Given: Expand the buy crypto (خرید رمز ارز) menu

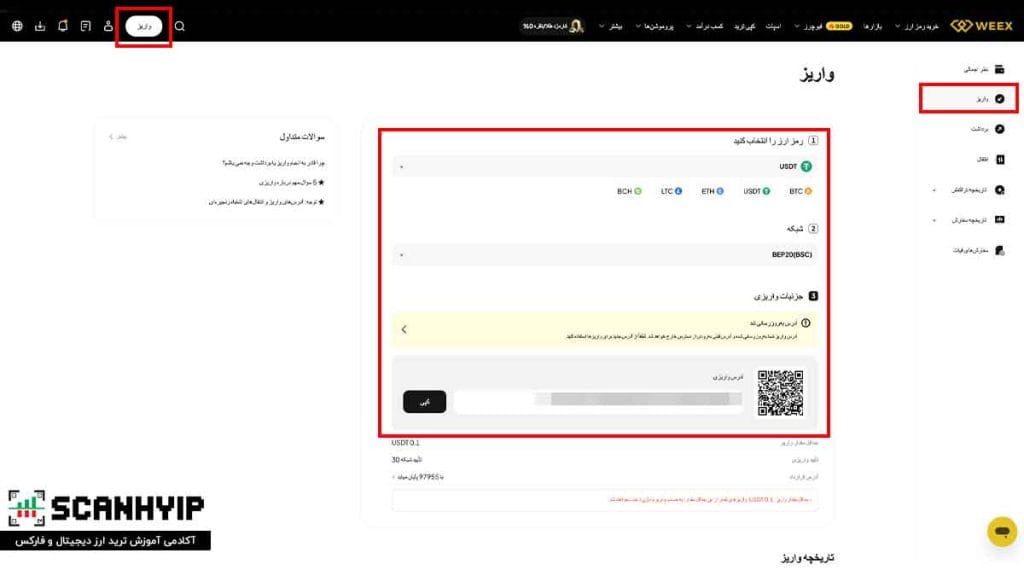Looking at the screenshot, I should [x=916, y=27].
